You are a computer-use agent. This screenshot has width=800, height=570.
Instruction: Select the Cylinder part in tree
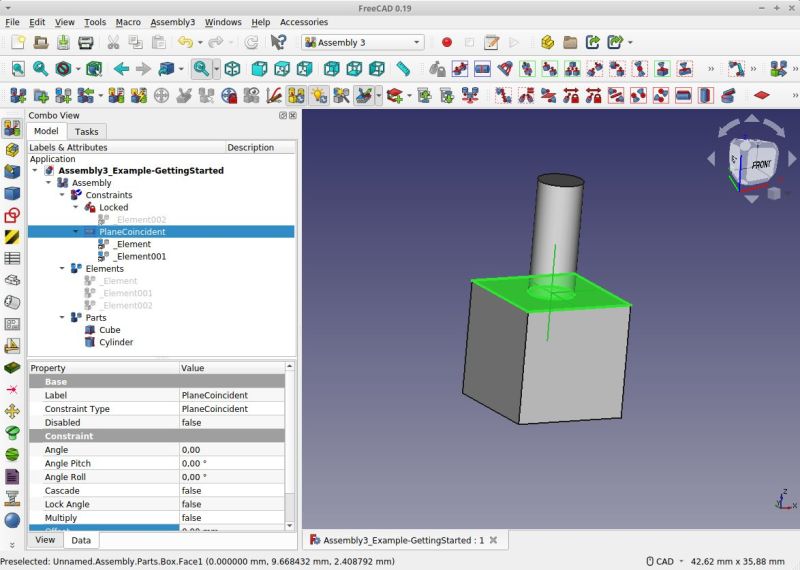116,342
